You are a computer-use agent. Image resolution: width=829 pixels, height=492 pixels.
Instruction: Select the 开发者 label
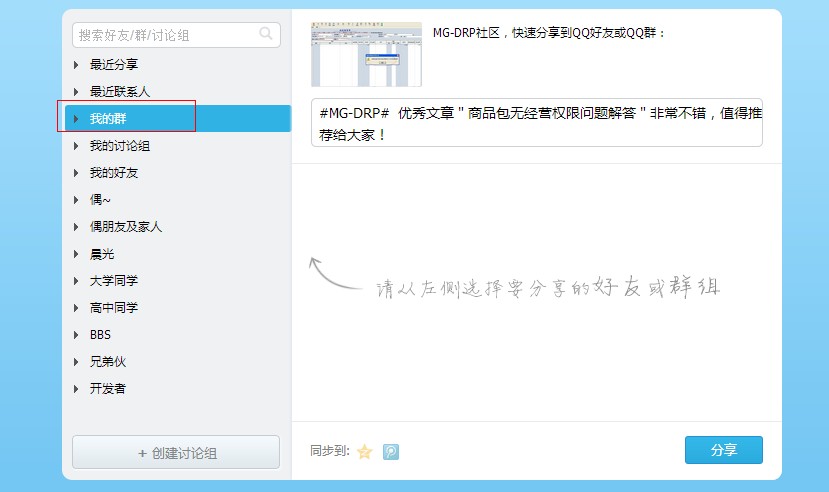[x=108, y=388]
